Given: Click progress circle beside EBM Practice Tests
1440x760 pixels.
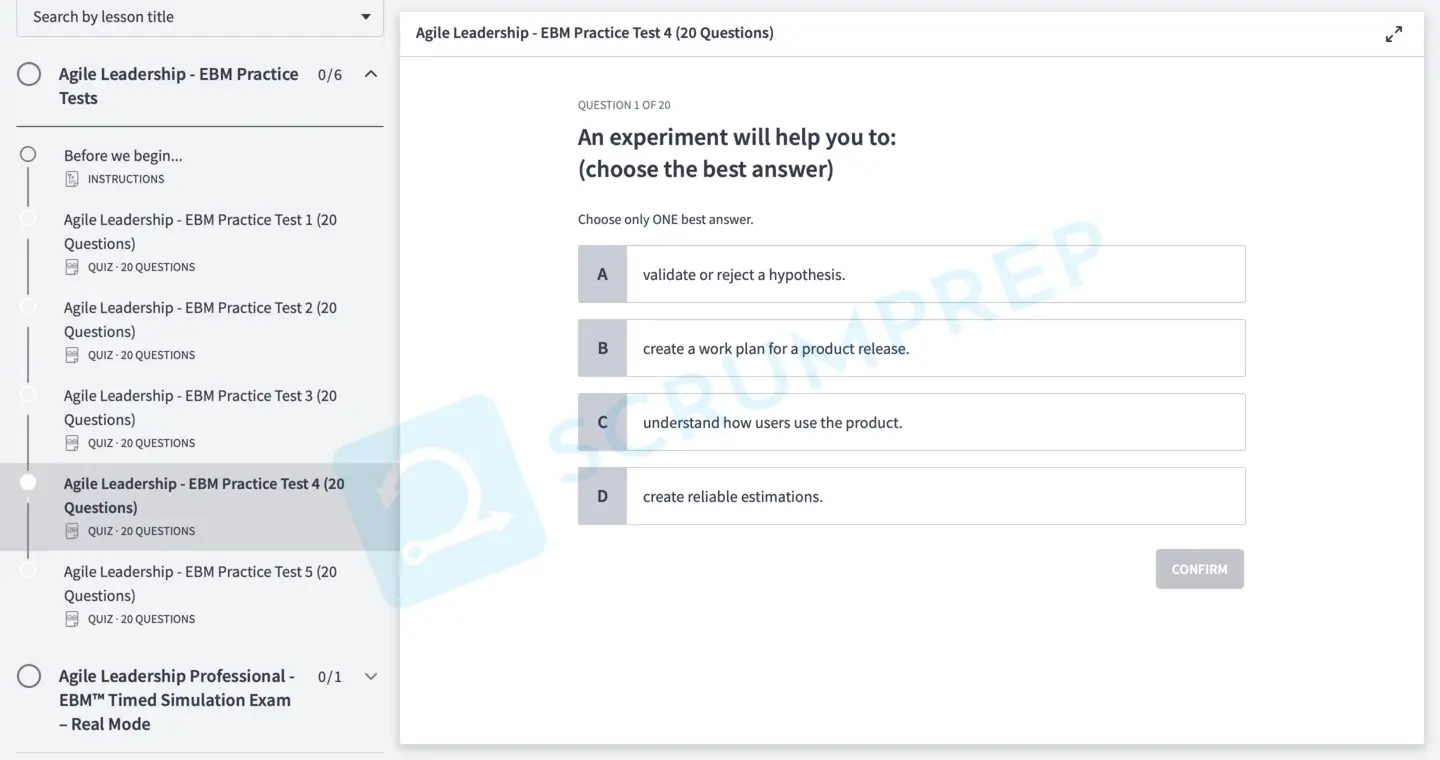Looking at the screenshot, I should point(29,74).
